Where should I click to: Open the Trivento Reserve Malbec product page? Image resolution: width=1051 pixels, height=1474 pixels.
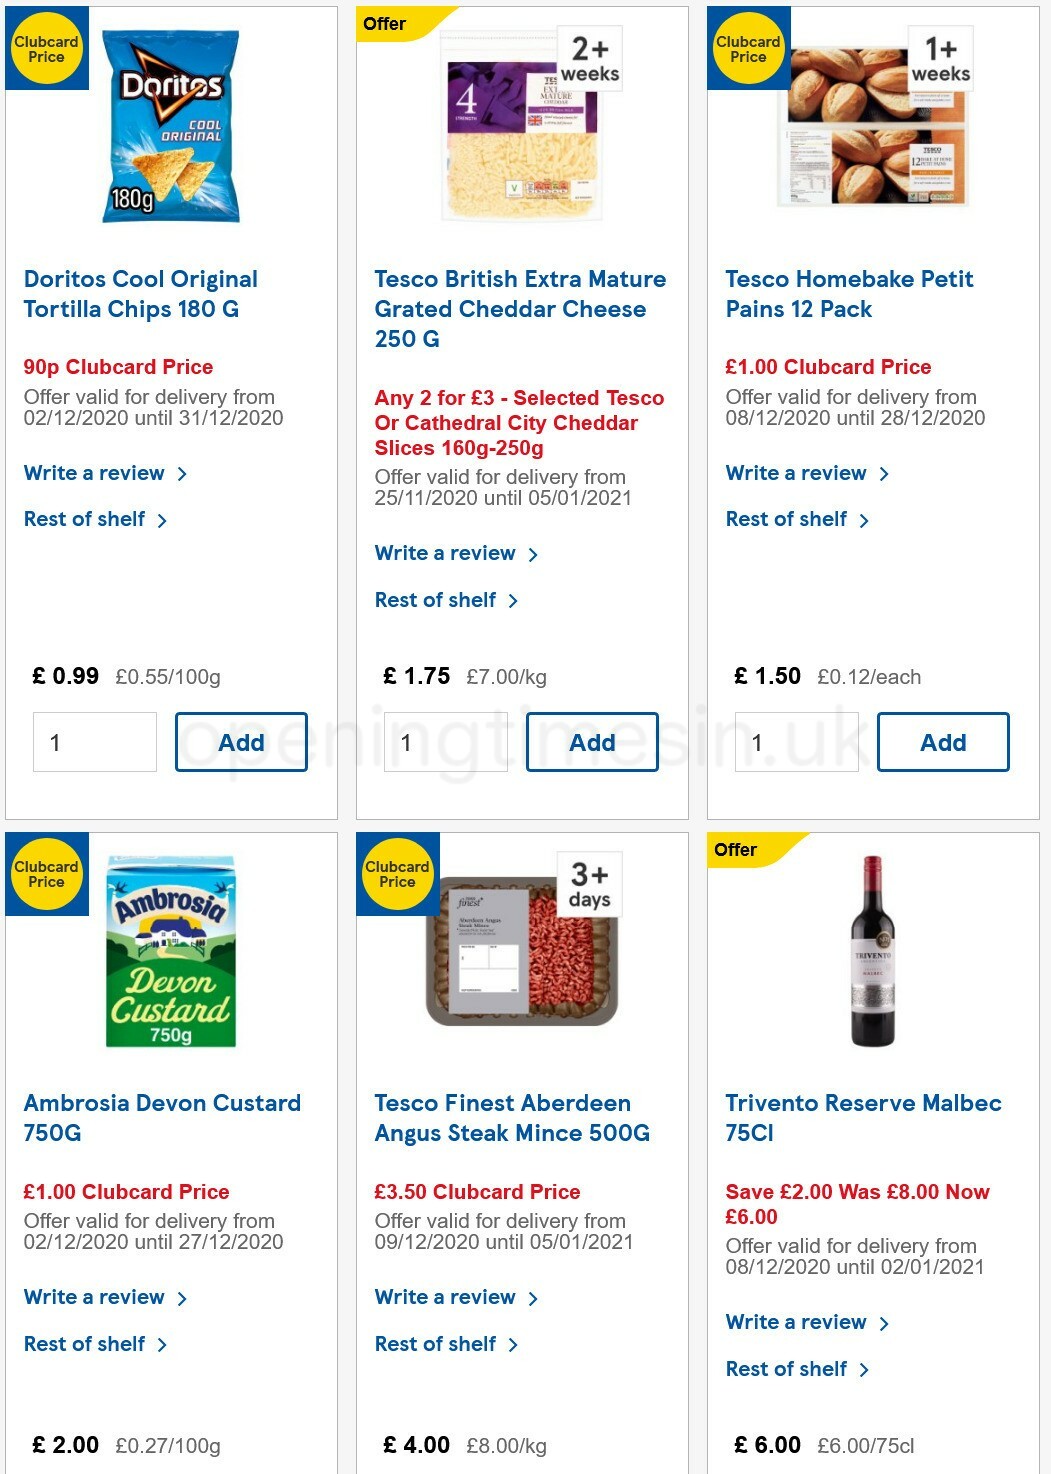click(x=864, y=1118)
